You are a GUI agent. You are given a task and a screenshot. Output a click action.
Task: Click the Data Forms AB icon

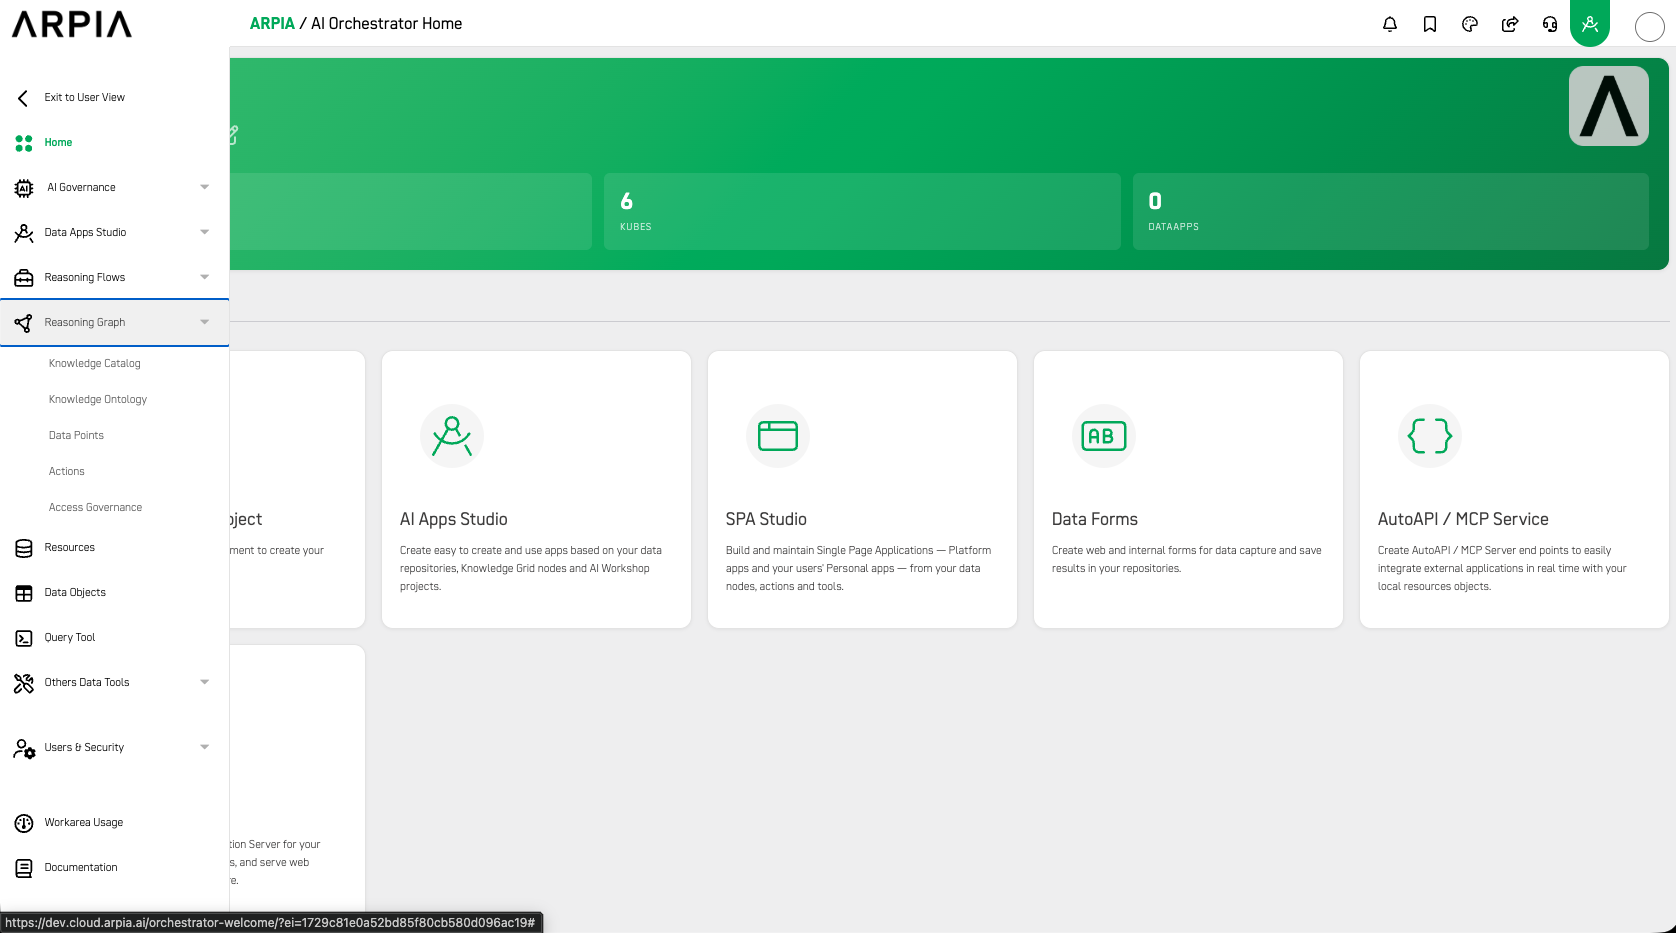point(1104,436)
